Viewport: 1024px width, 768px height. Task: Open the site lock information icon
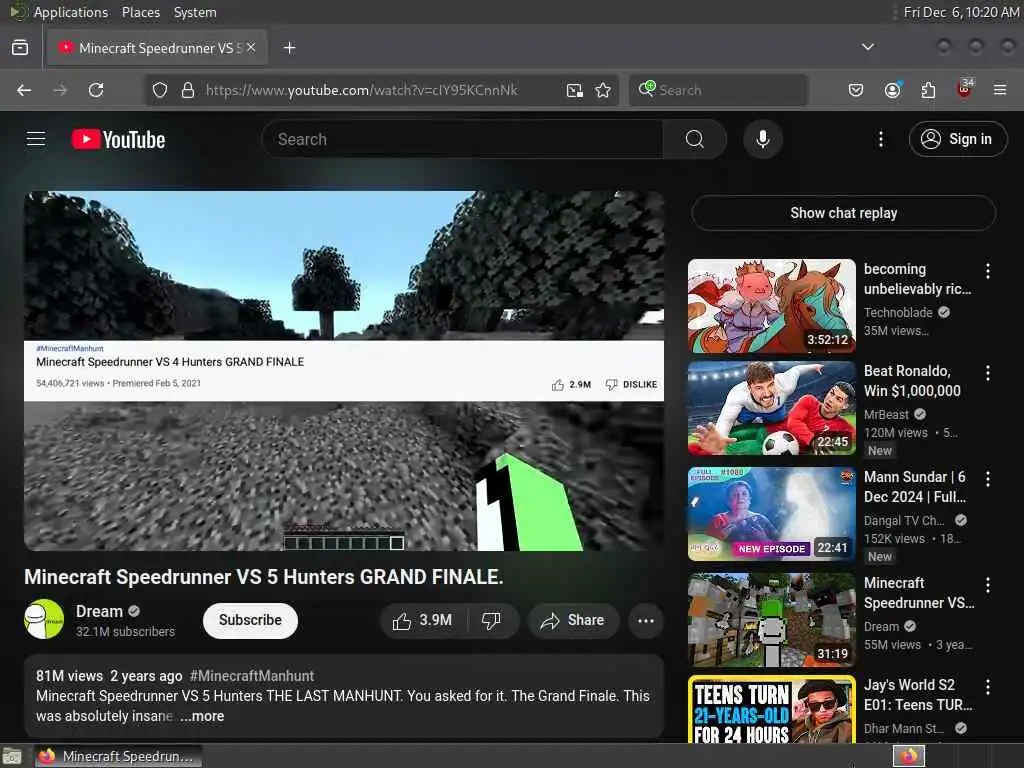coord(187,90)
